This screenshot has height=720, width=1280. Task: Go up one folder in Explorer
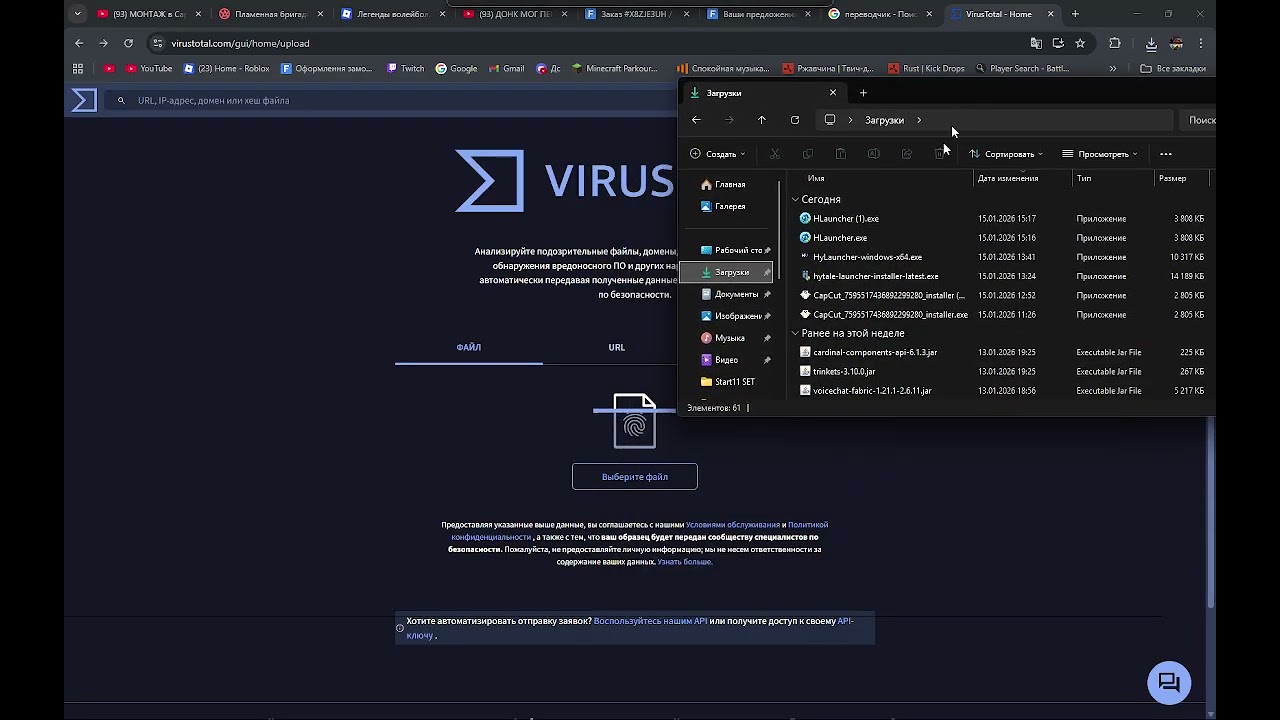point(762,120)
